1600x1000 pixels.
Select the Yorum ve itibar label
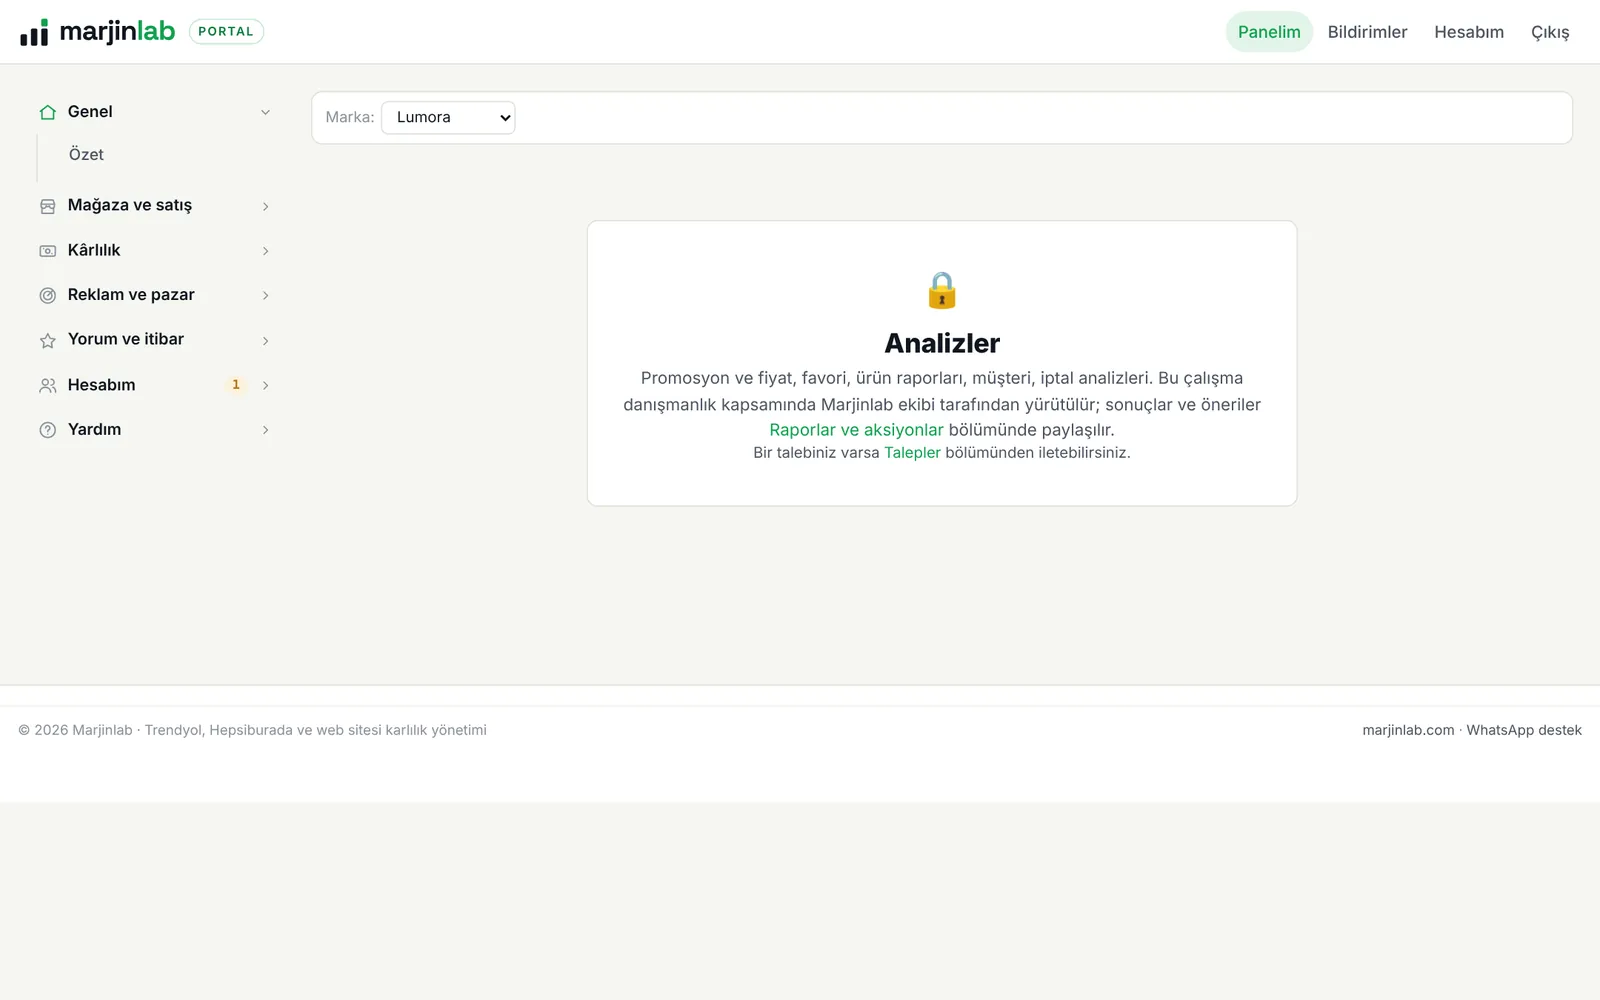[126, 339]
